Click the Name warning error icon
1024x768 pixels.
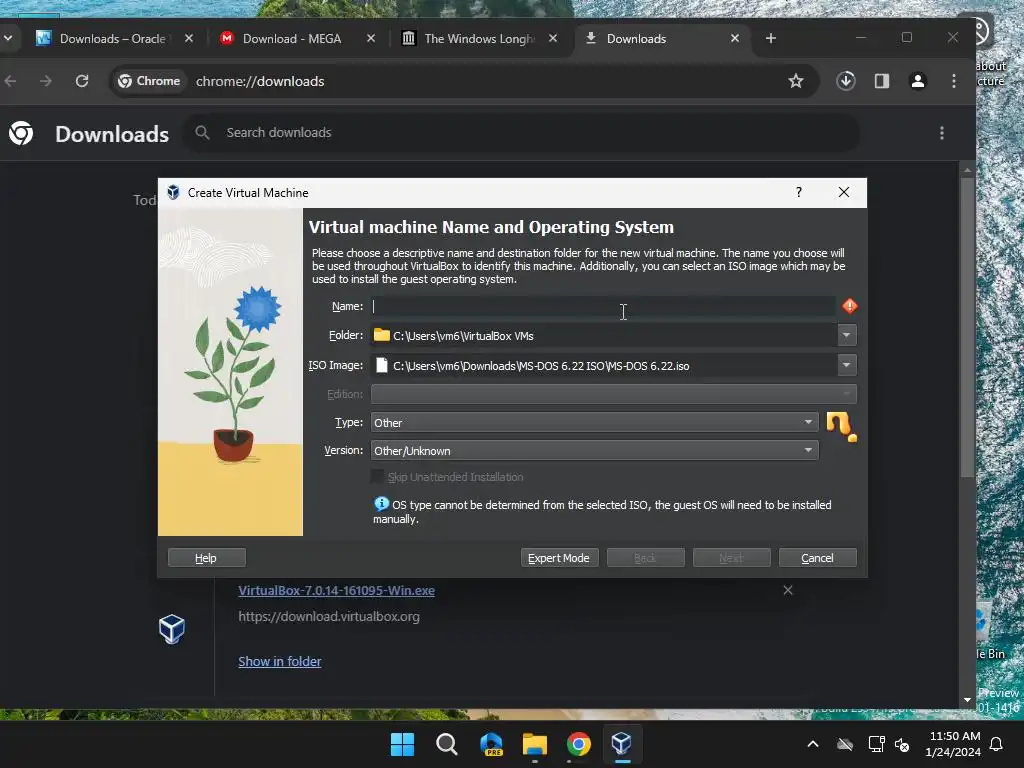(850, 306)
